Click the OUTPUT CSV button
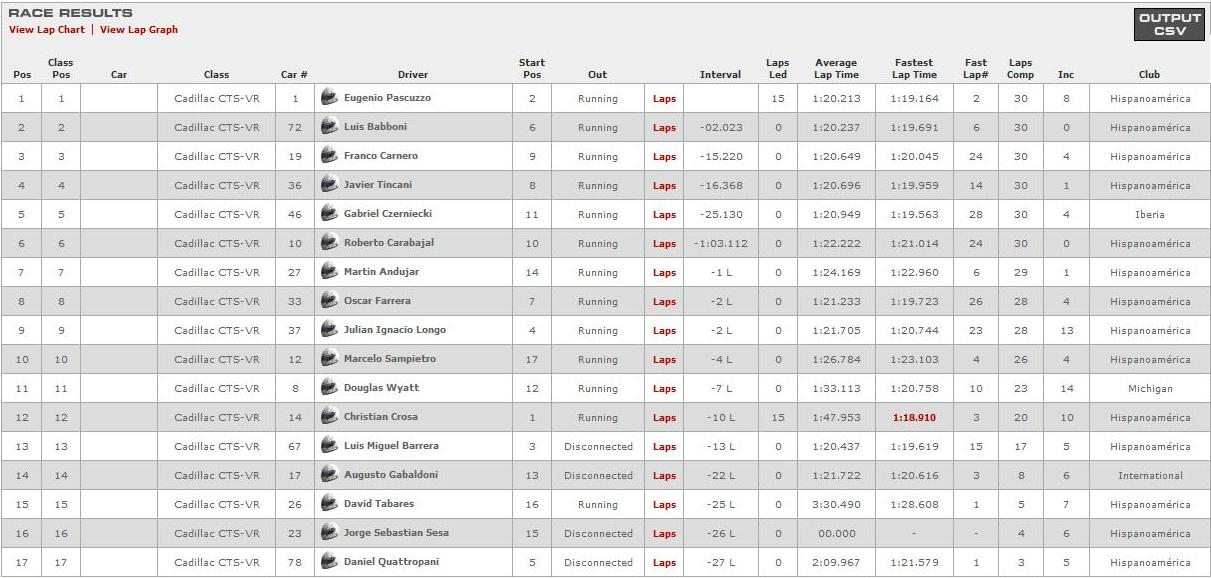 [x=1169, y=24]
